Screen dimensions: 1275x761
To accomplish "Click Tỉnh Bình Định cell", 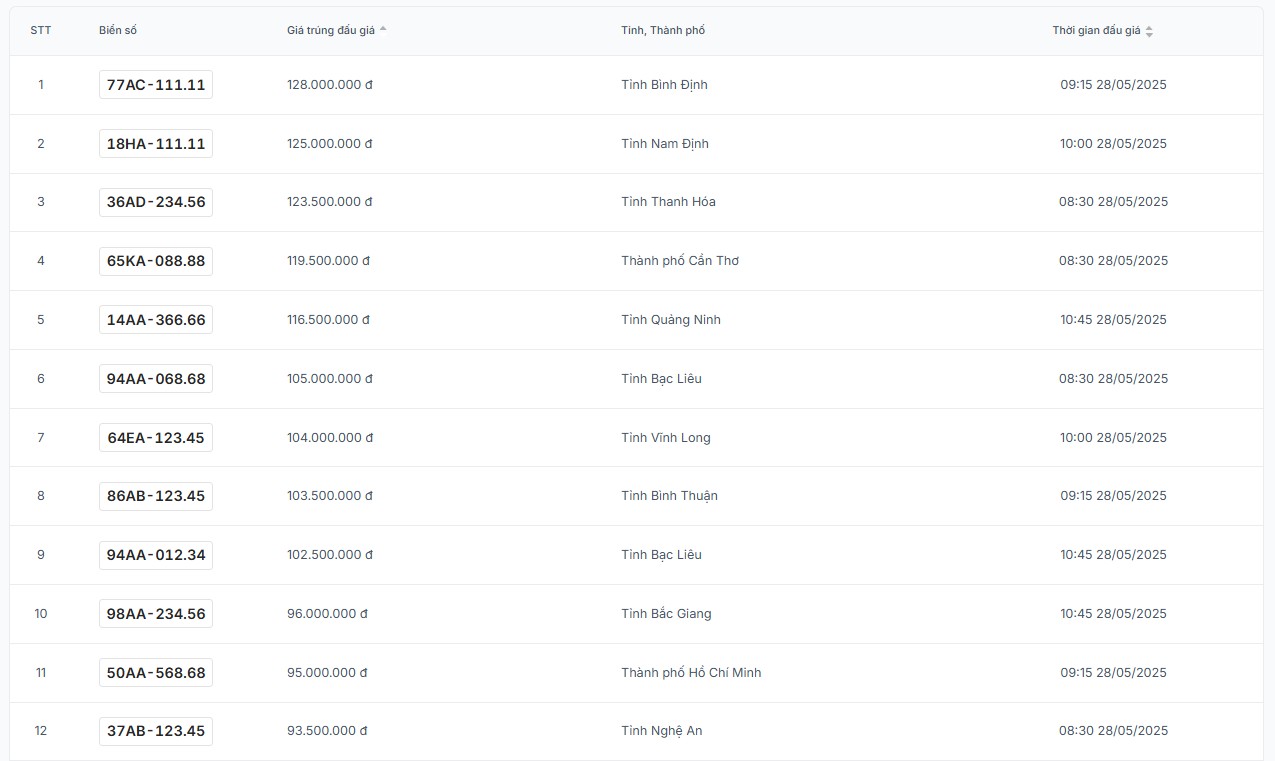I will [x=664, y=85].
